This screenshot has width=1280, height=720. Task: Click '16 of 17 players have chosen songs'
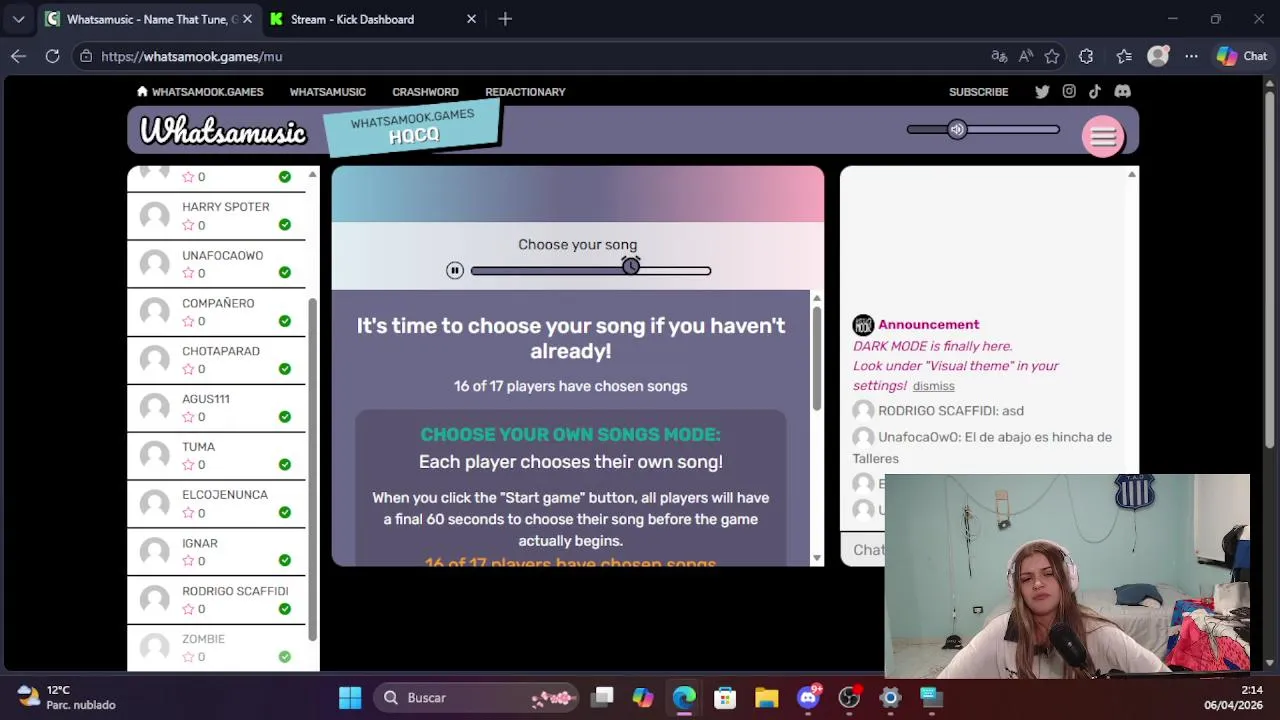(570, 386)
